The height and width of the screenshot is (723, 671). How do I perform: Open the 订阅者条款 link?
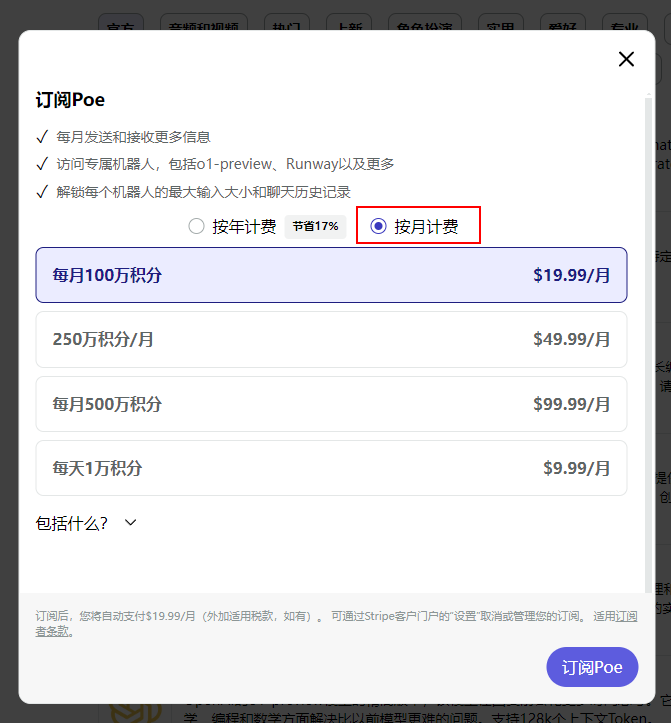coord(627,616)
